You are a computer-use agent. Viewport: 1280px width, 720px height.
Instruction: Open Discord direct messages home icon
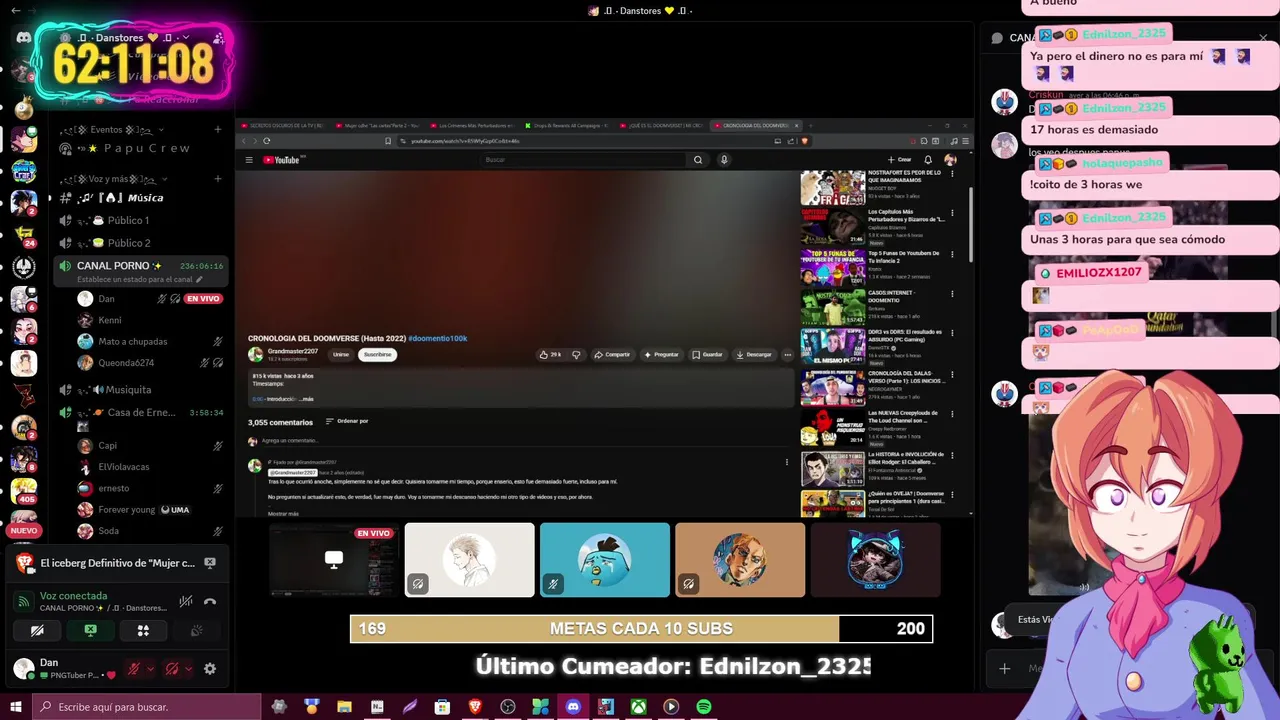tap(24, 38)
